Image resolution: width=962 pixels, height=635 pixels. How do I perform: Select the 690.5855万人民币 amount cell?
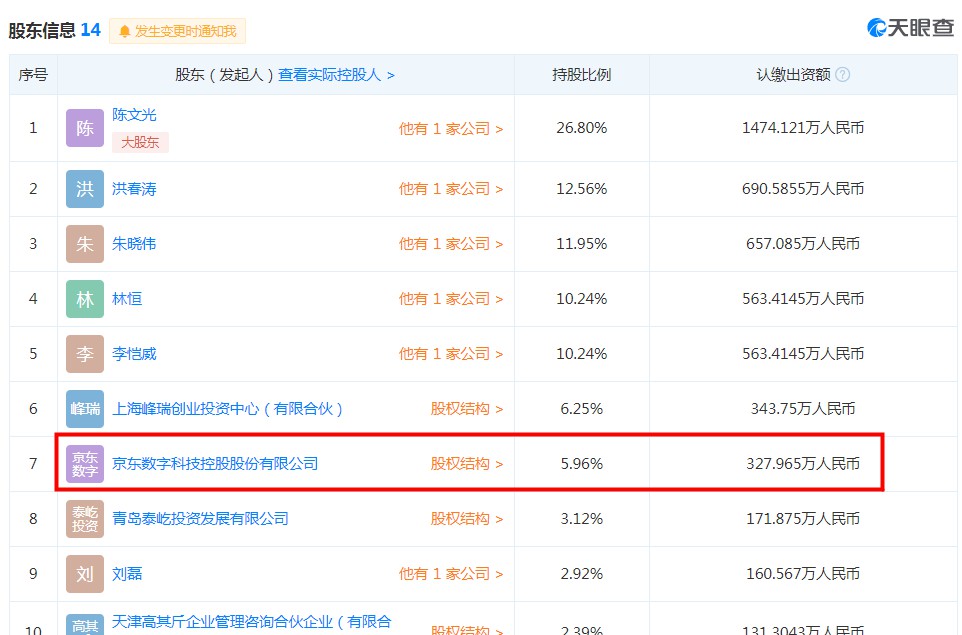click(803, 188)
